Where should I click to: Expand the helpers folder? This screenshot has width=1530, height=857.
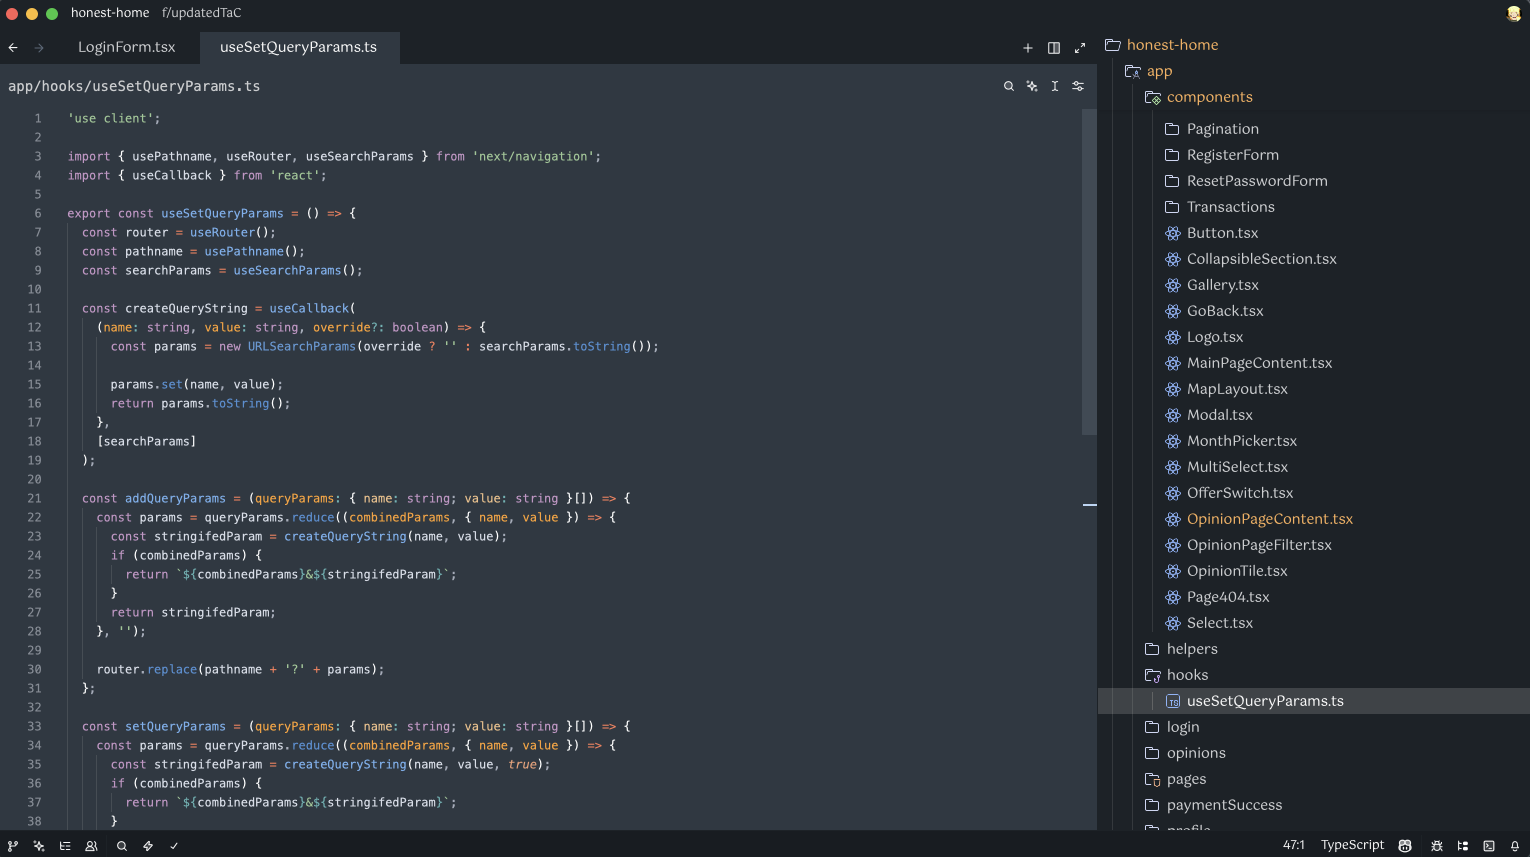tap(1181, 649)
